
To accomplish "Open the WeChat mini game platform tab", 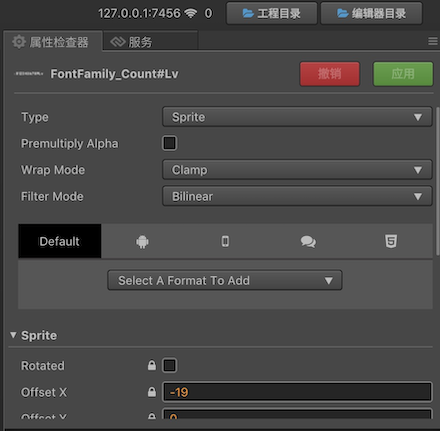I will (308, 241).
